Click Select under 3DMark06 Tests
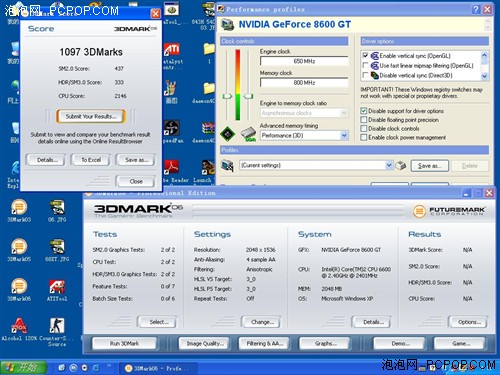This screenshot has width=500, height=375. coord(158,322)
